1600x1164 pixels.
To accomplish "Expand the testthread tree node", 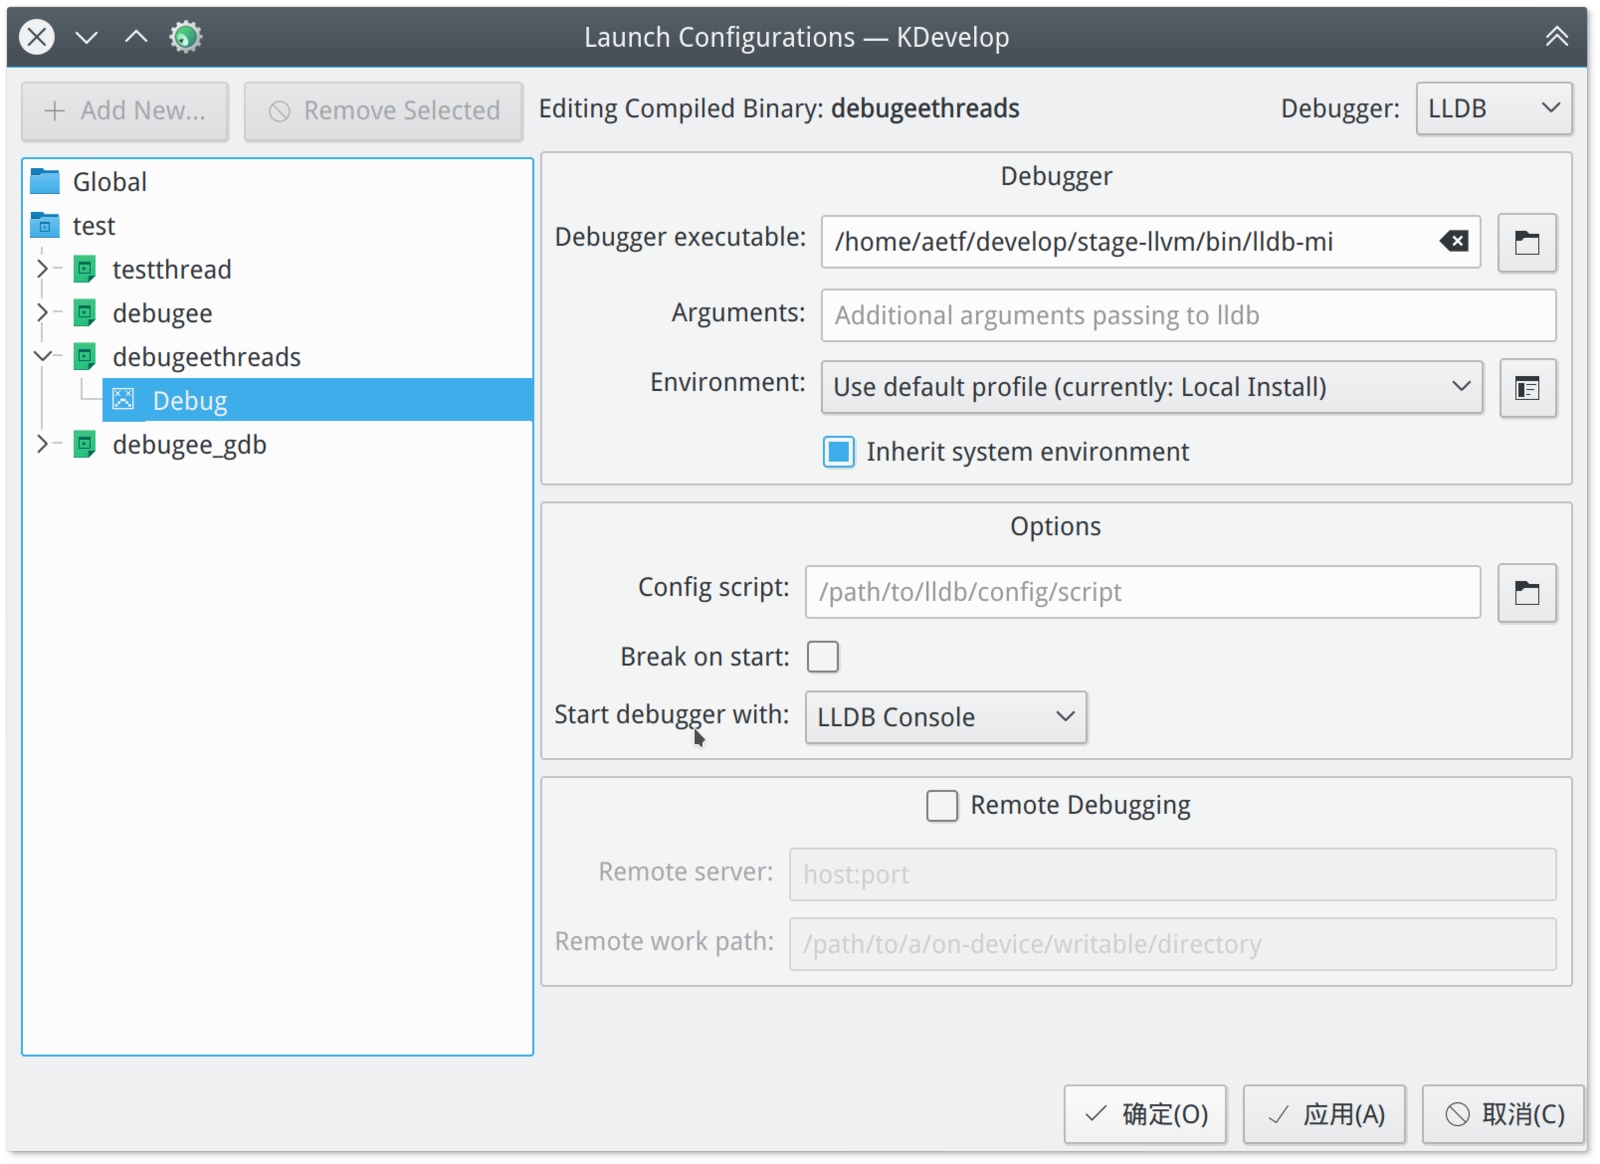I will 42,269.
